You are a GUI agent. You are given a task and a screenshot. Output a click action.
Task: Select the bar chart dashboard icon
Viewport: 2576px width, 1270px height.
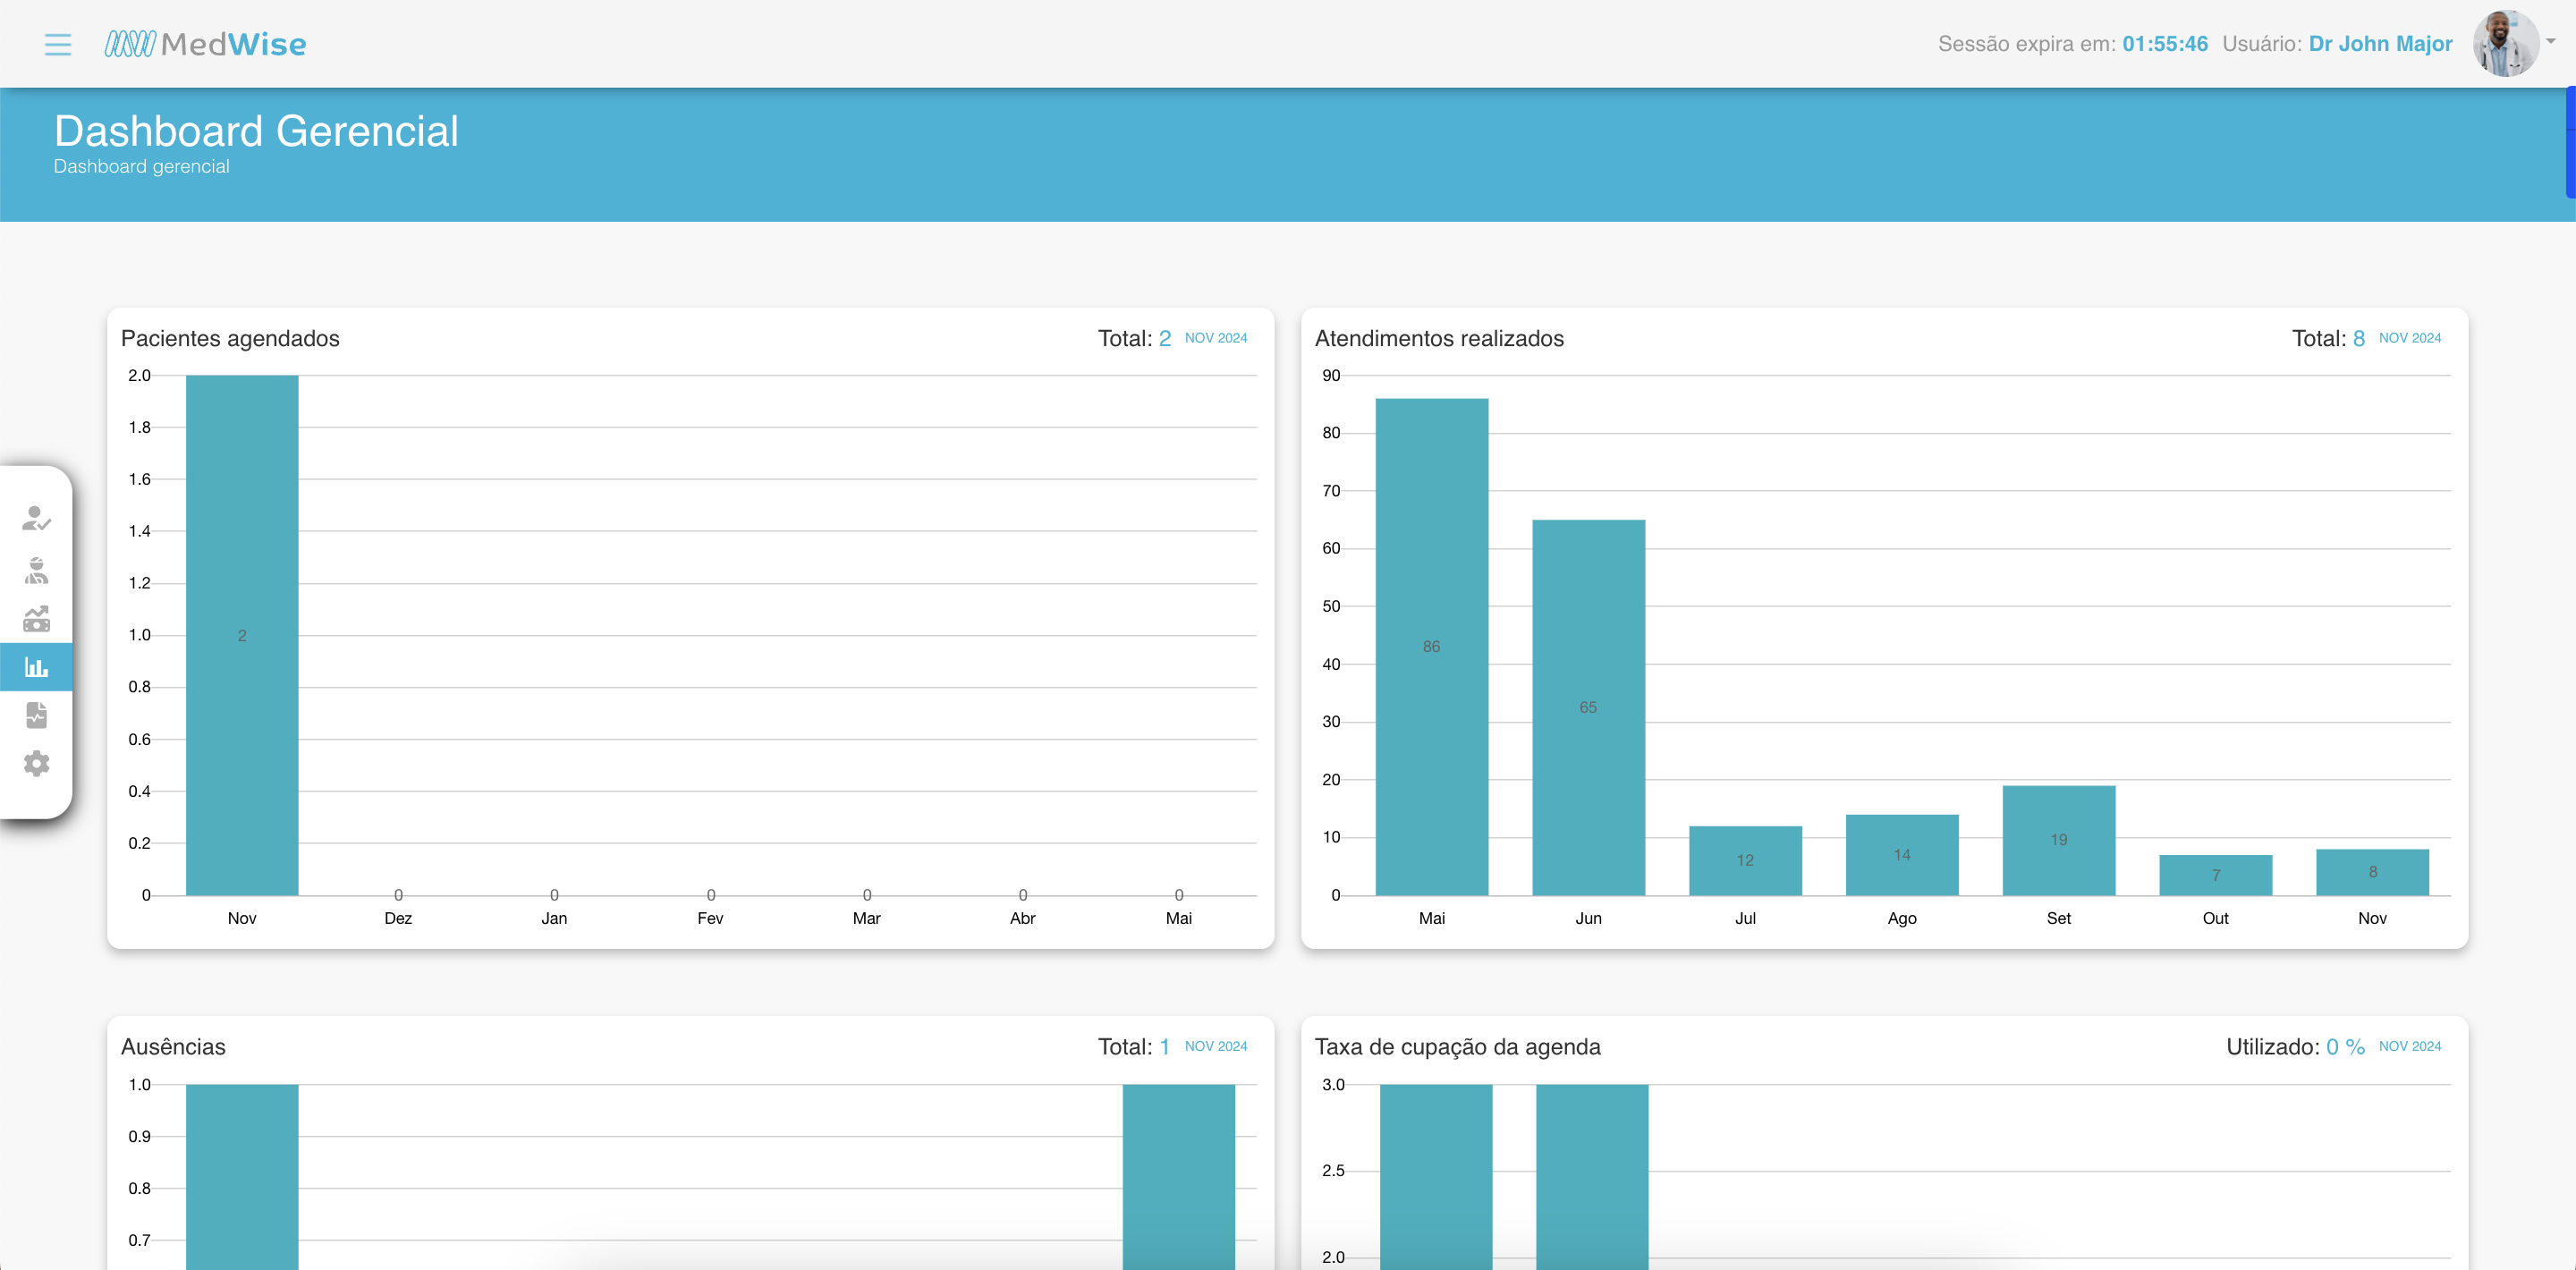[36, 667]
